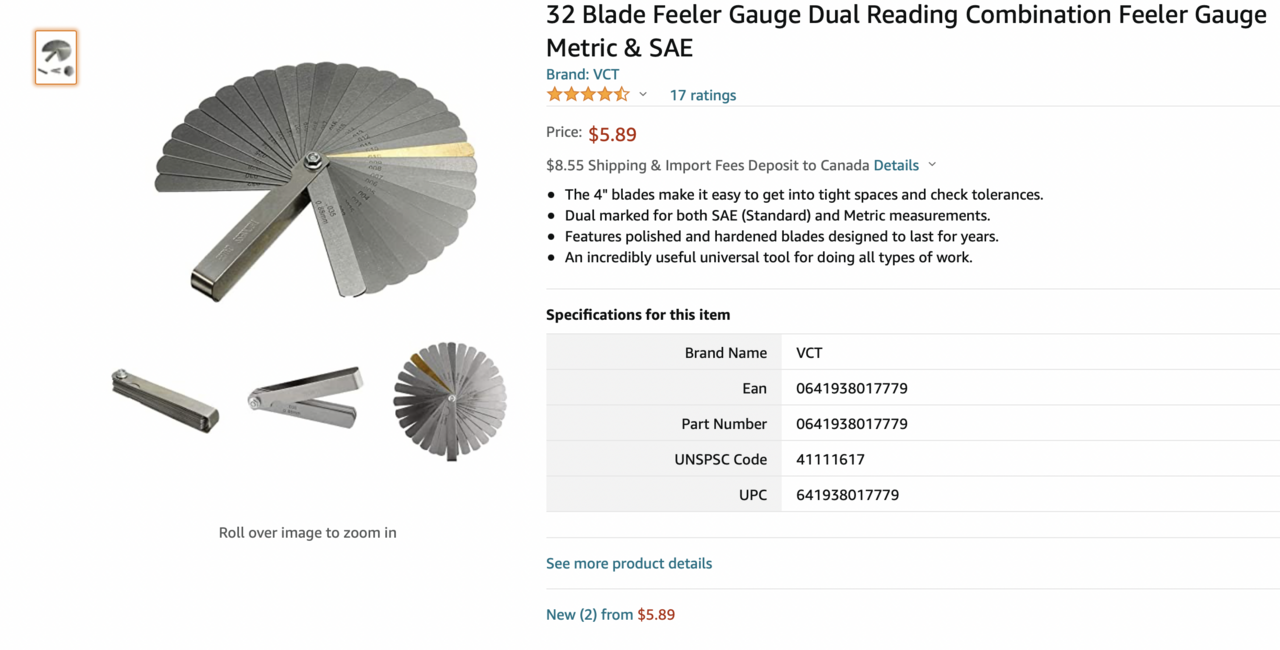
Task: Click the Brand Name VCT table cell
Action: tap(809, 353)
